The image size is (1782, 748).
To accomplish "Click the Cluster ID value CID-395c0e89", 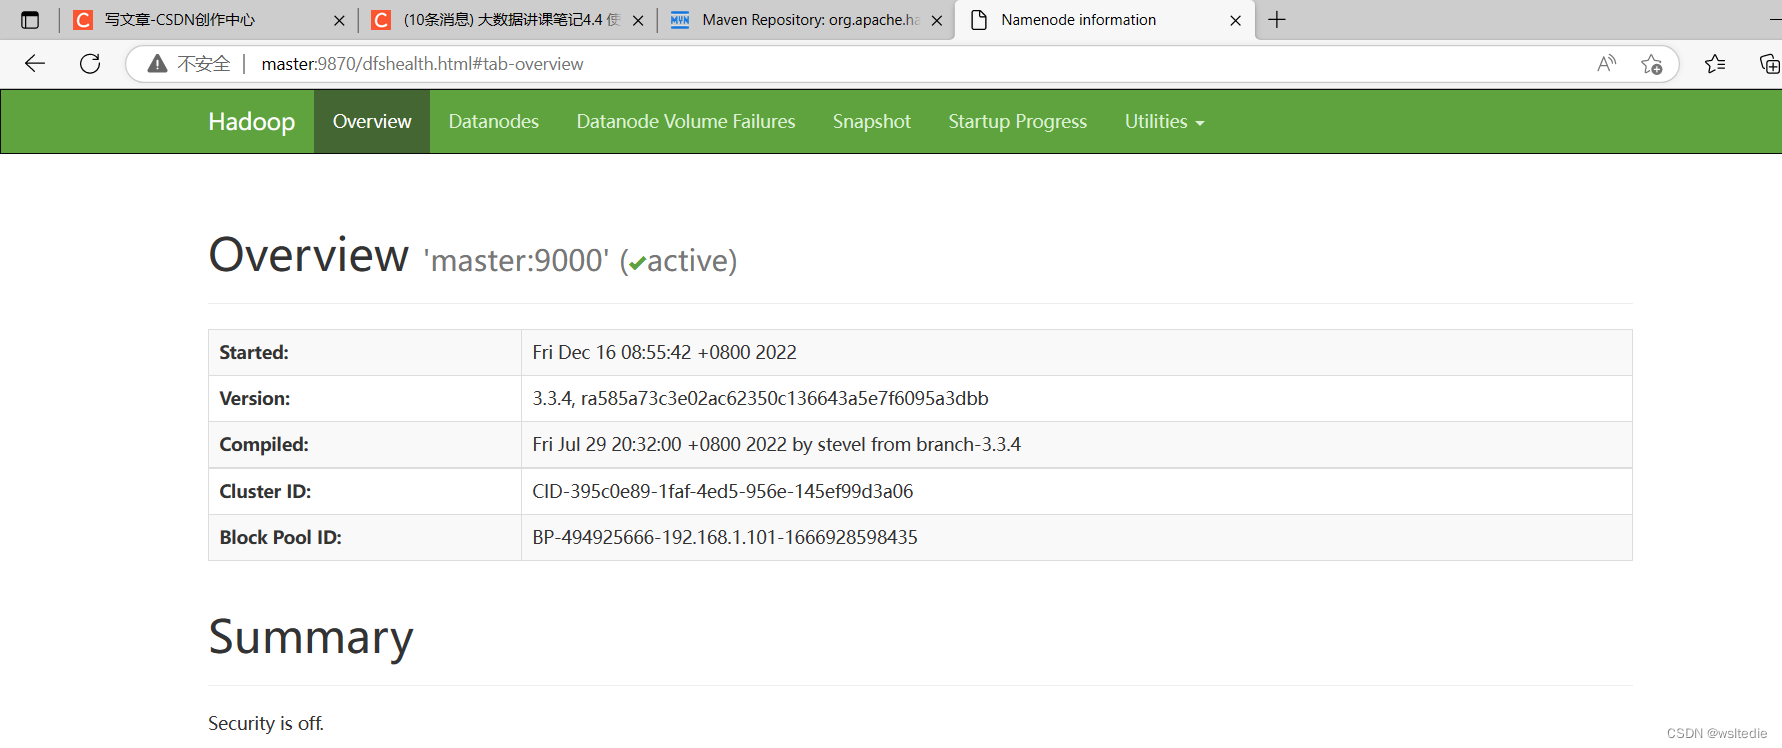I will tap(723, 492).
